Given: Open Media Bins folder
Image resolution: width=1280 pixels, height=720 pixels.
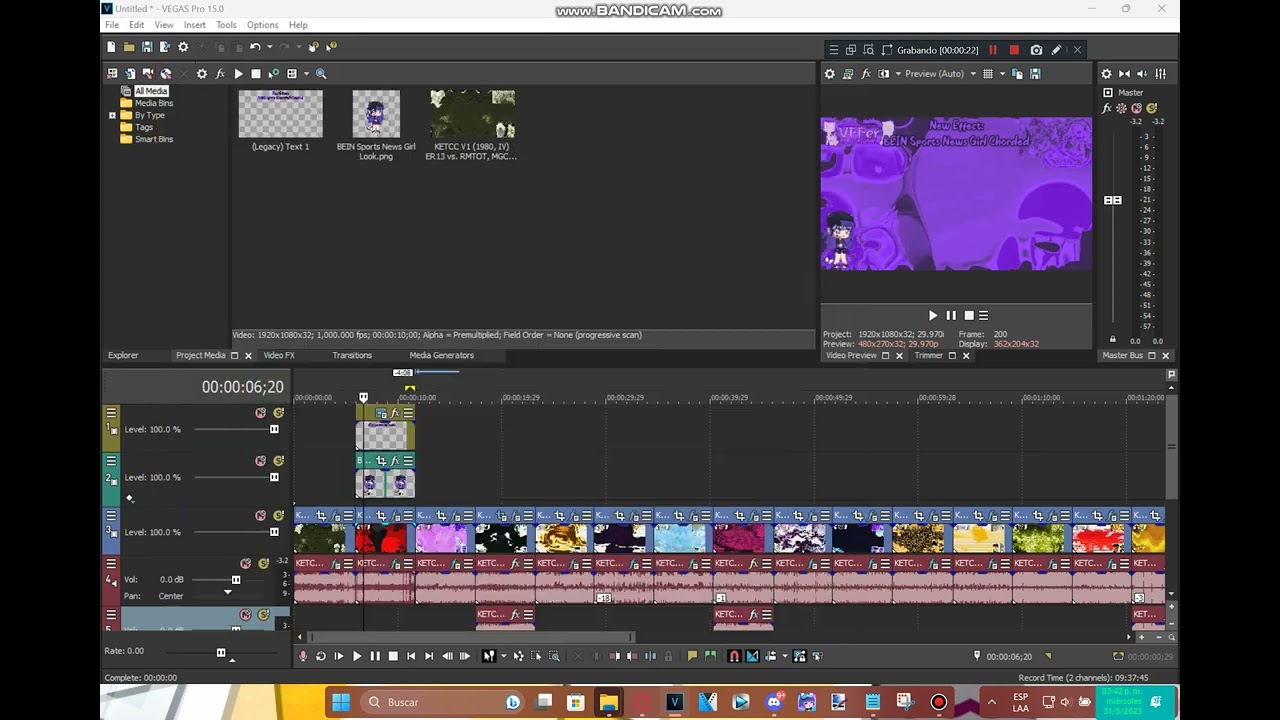Looking at the screenshot, I should click(153, 103).
